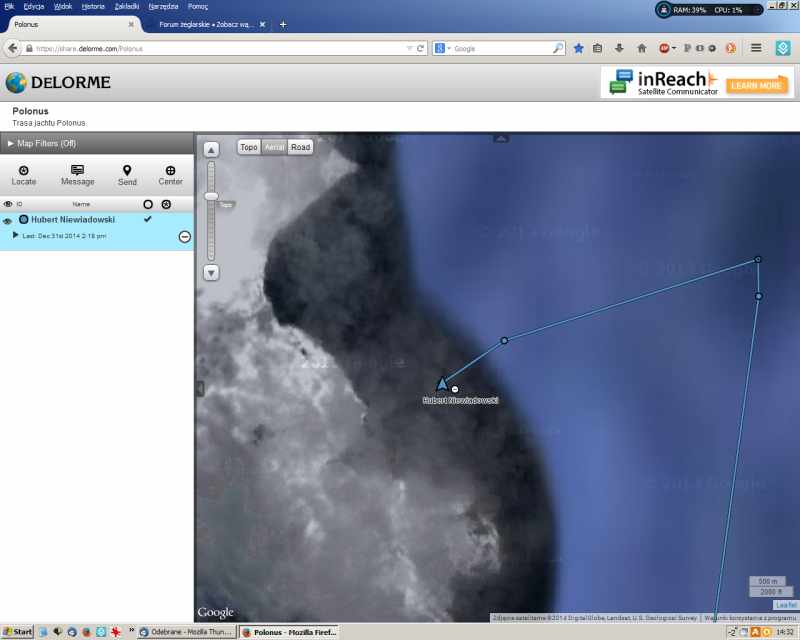Viewport: 800px width, 640px height.
Task: Toggle visibility eye for Hubert Niewiadowski
Action: tap(8, 220)
